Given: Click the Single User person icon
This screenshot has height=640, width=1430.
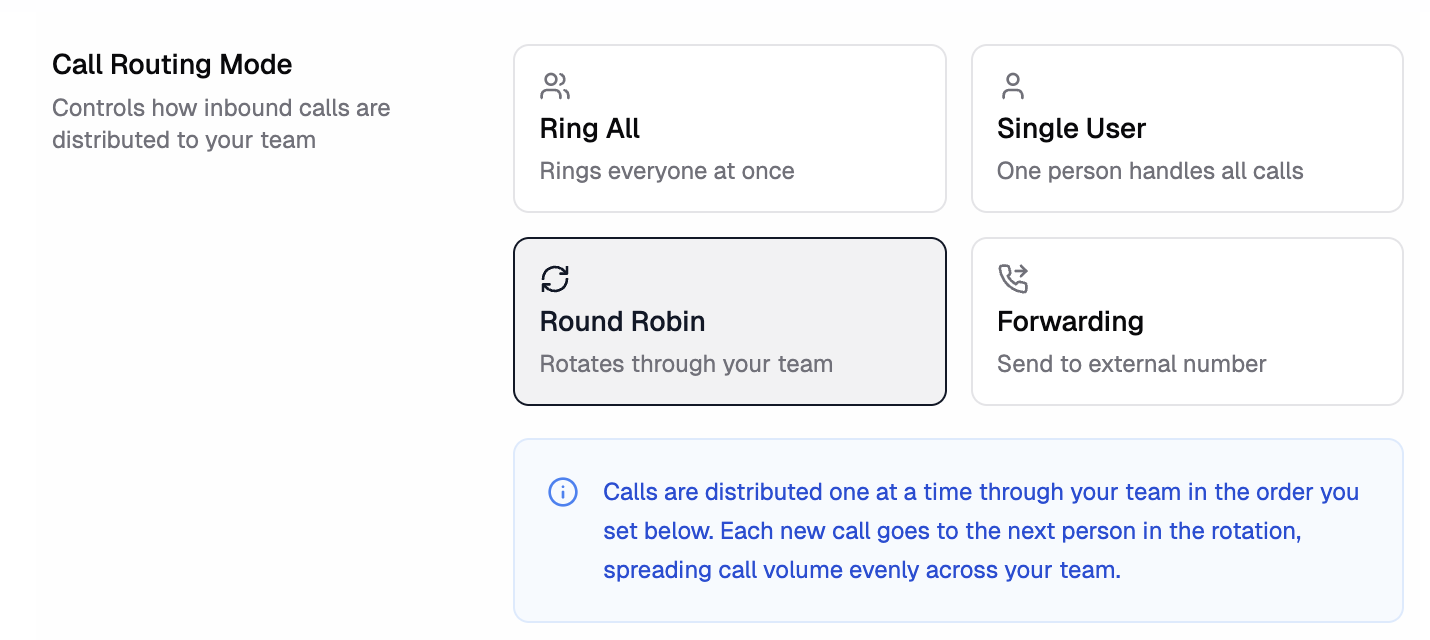Looking at the screenshot, I should [x=1013, y=86].
